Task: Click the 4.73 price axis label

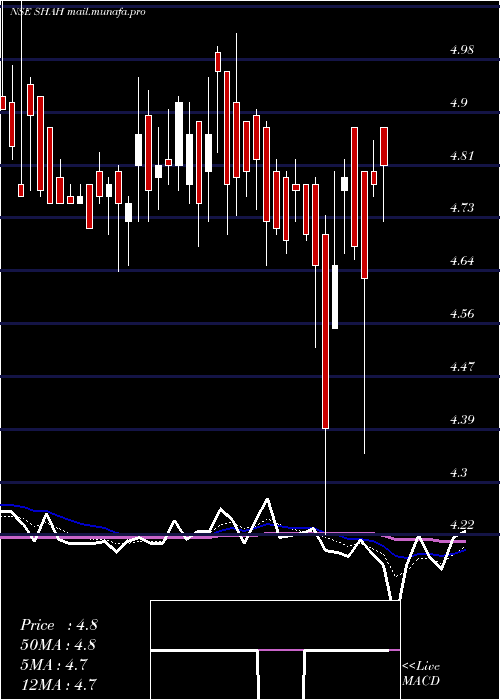Action: click(462, 208)
